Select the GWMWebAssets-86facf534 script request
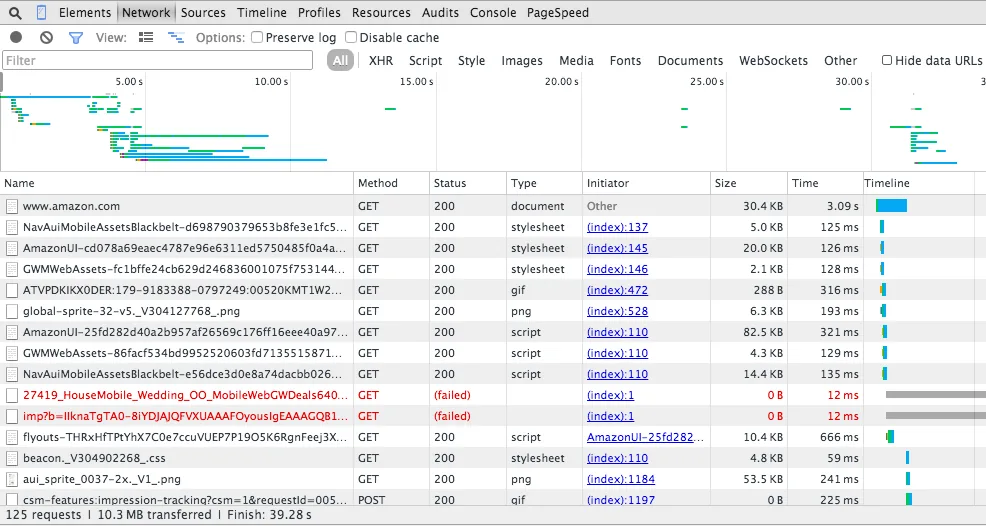 click(493, 353)
